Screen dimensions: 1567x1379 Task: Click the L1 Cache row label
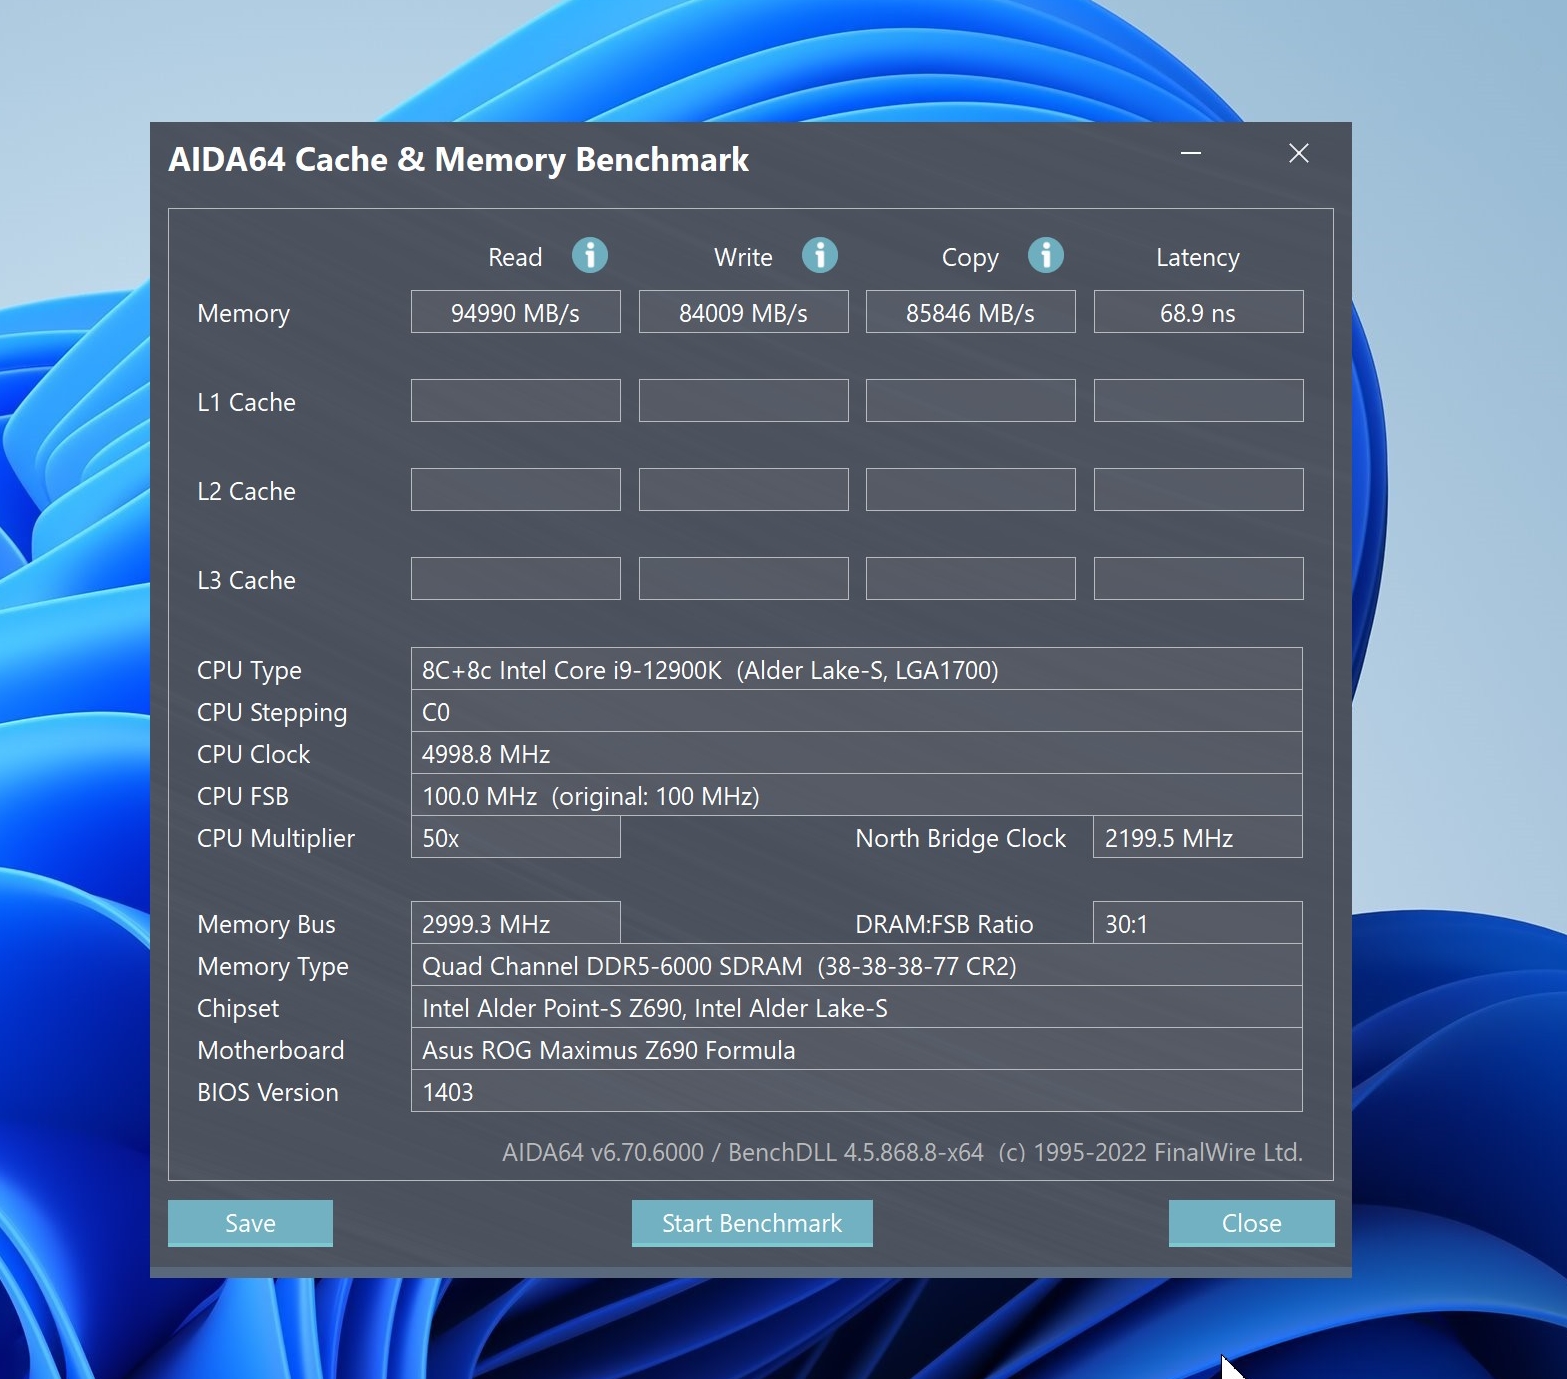point(246,402)
